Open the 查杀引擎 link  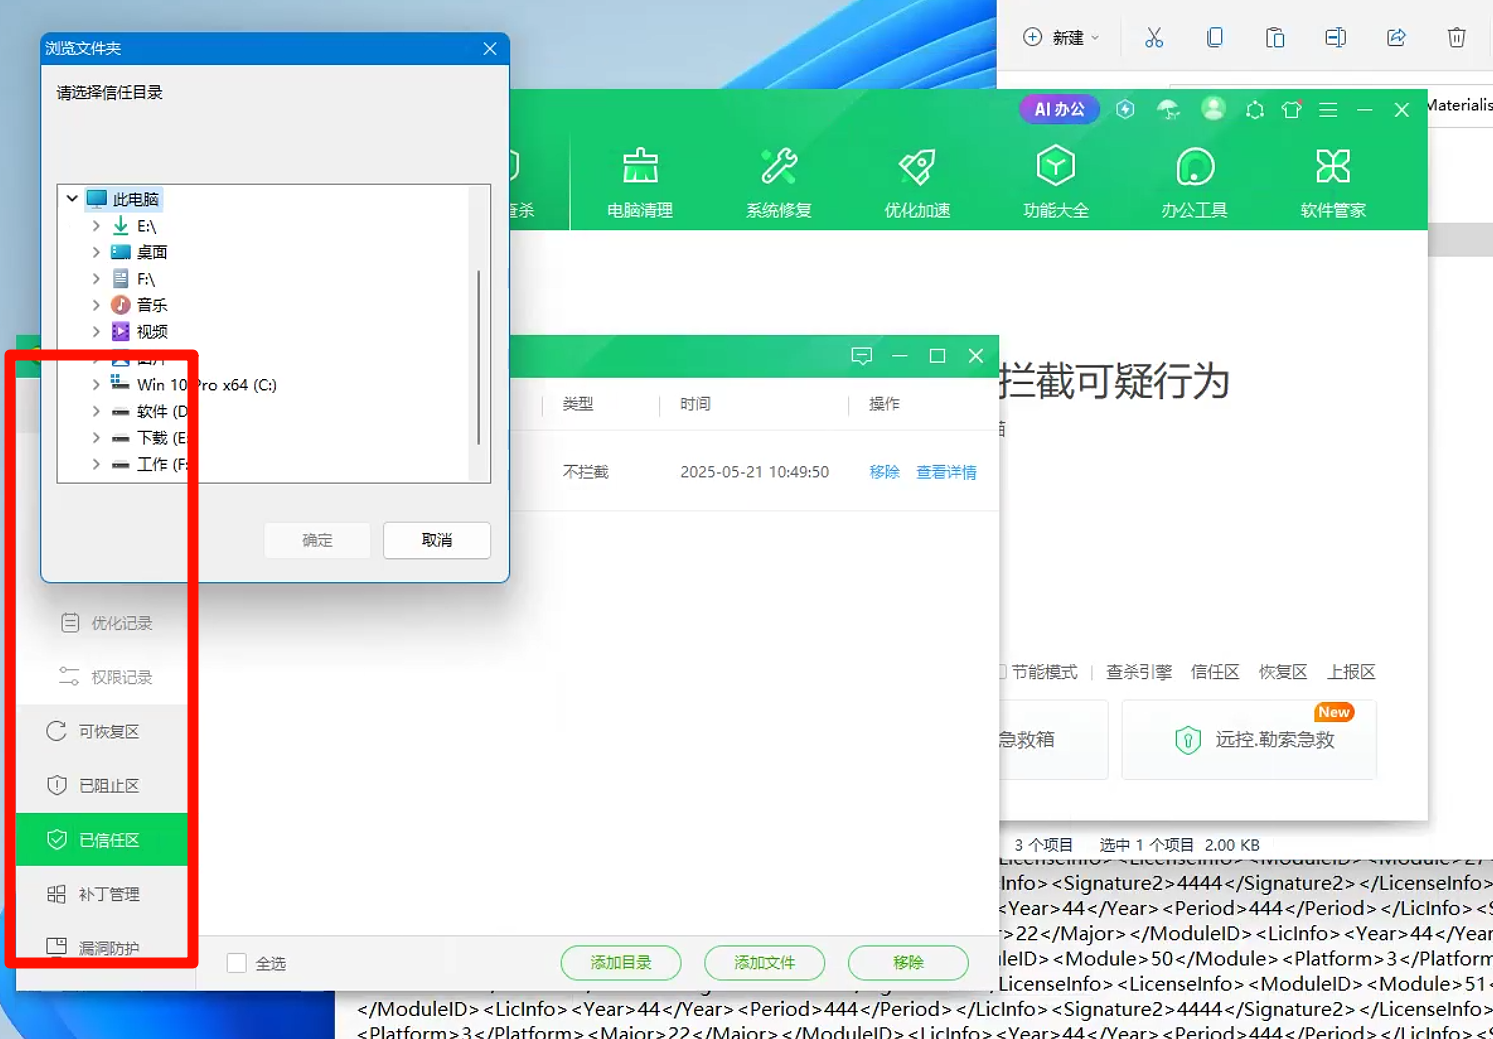(1139, 672)
